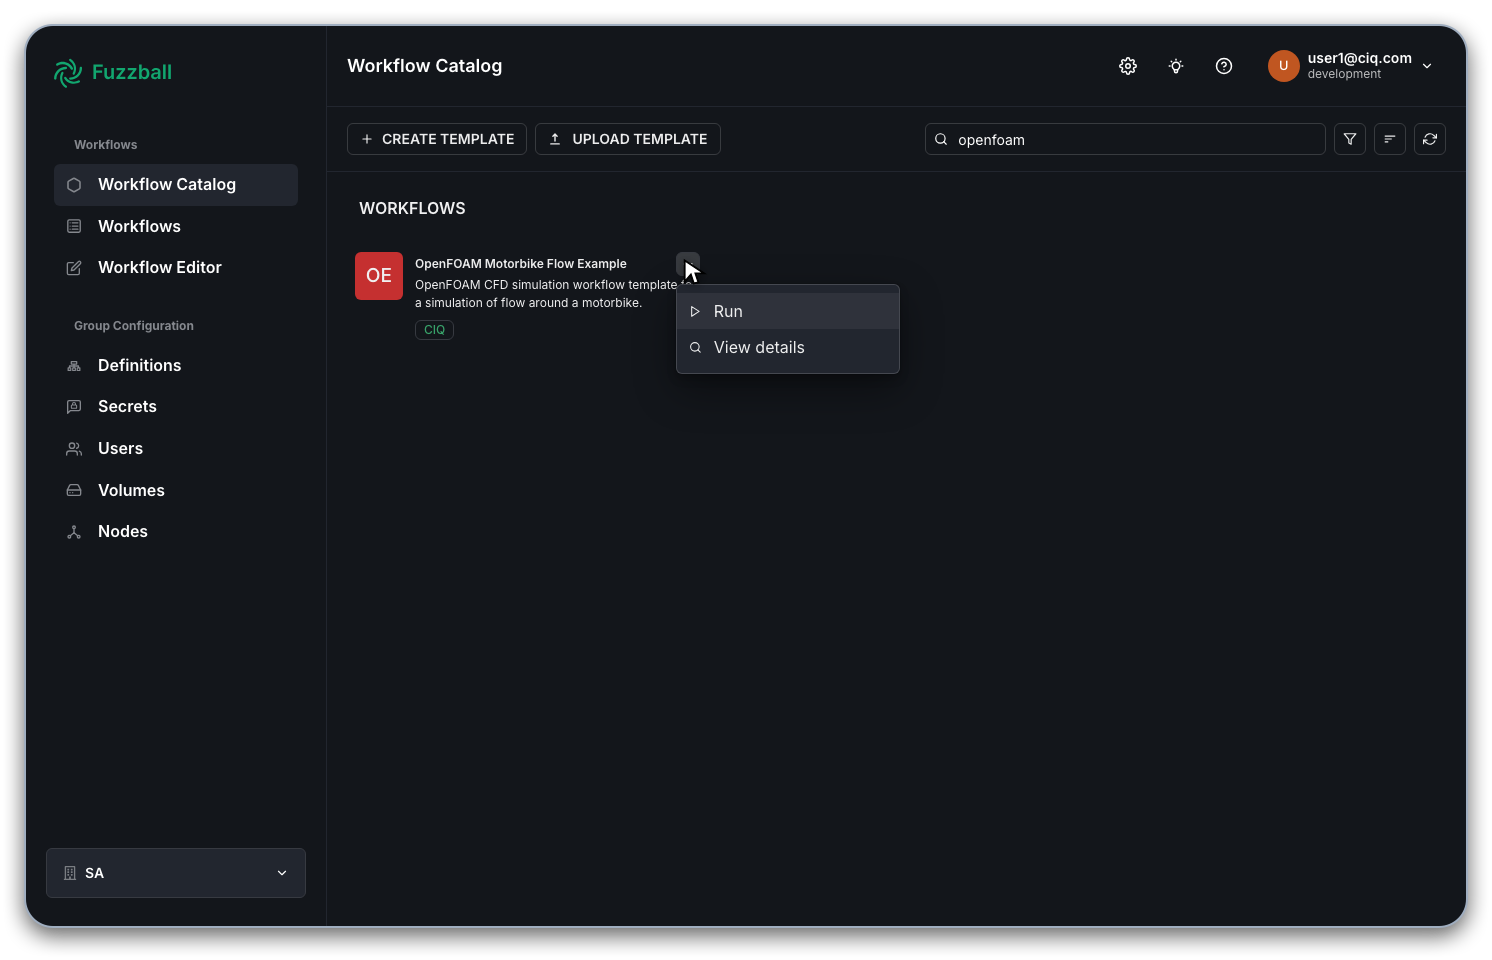The width and height of the screenshot is (1492, 960).
Task: Click the Workflow Catalog hexagon icon
Action: [x=74, y=185]
